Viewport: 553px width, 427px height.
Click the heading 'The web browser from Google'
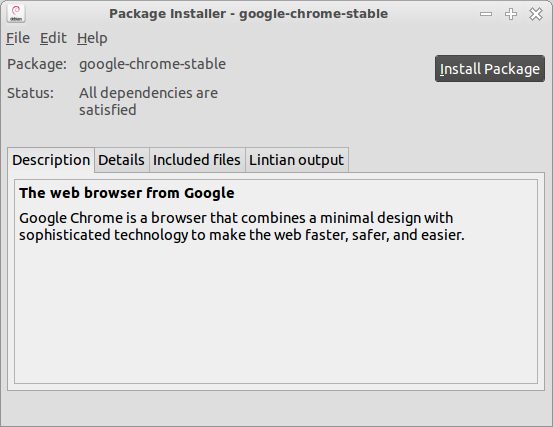[x=127, y=193]
